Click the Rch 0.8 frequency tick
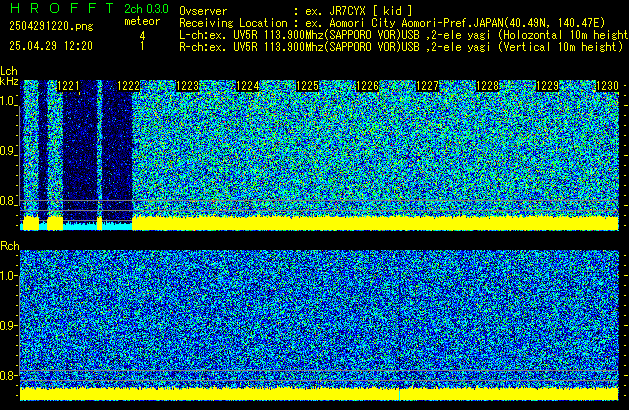629x410 pixels. point(8,375)
